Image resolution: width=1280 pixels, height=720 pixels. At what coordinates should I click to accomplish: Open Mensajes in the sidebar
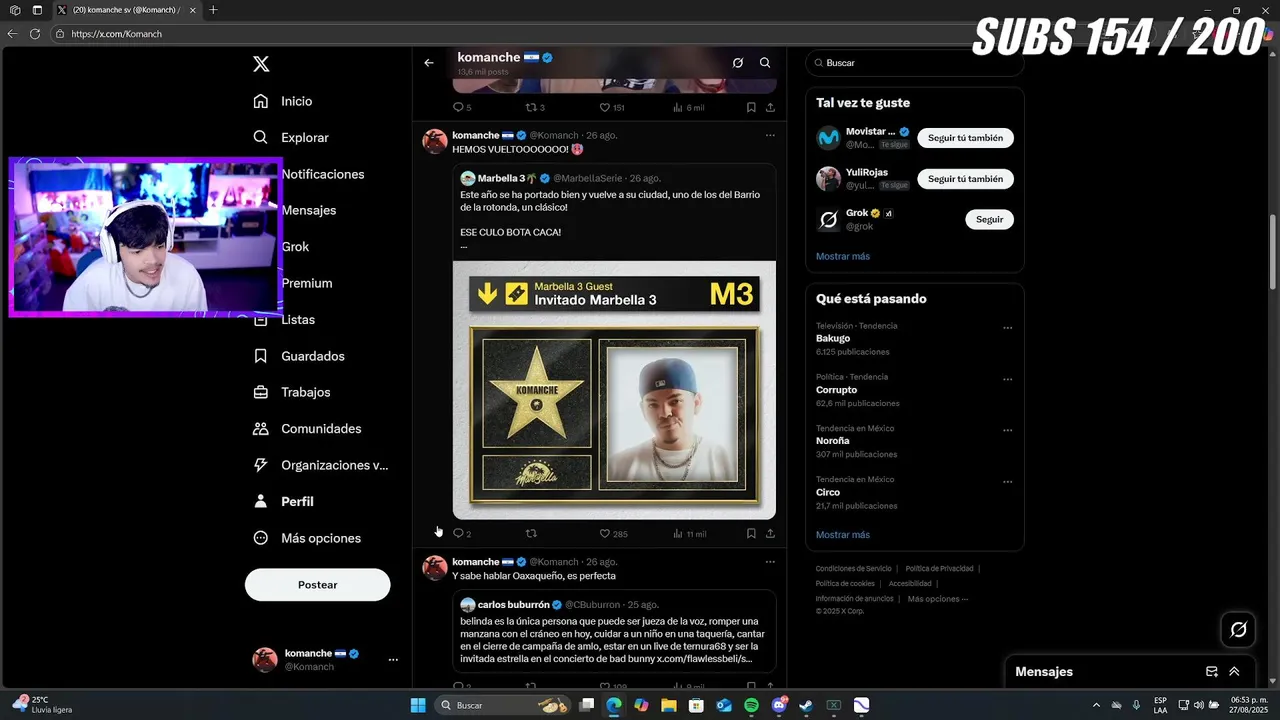point(308,210)
